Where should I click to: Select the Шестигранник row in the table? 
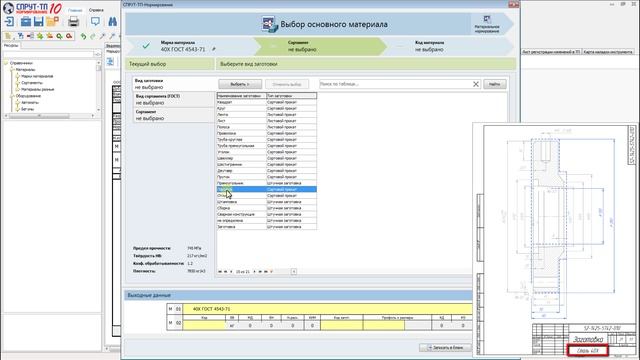267,164
